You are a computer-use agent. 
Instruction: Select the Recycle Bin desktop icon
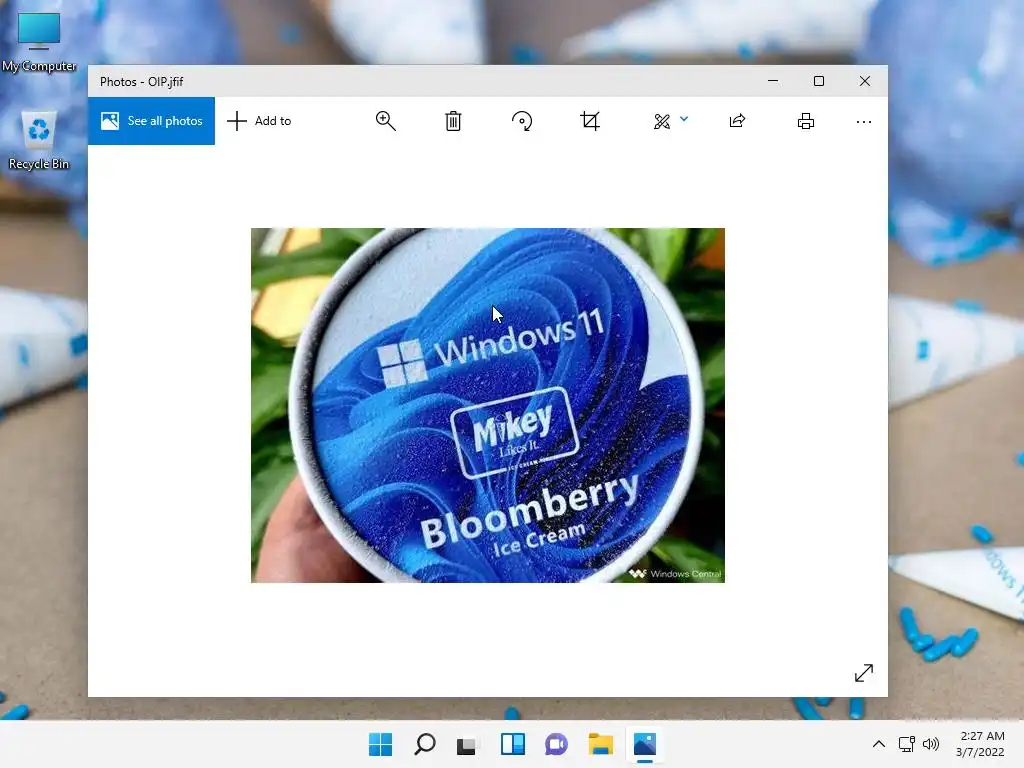pos(39,141)
